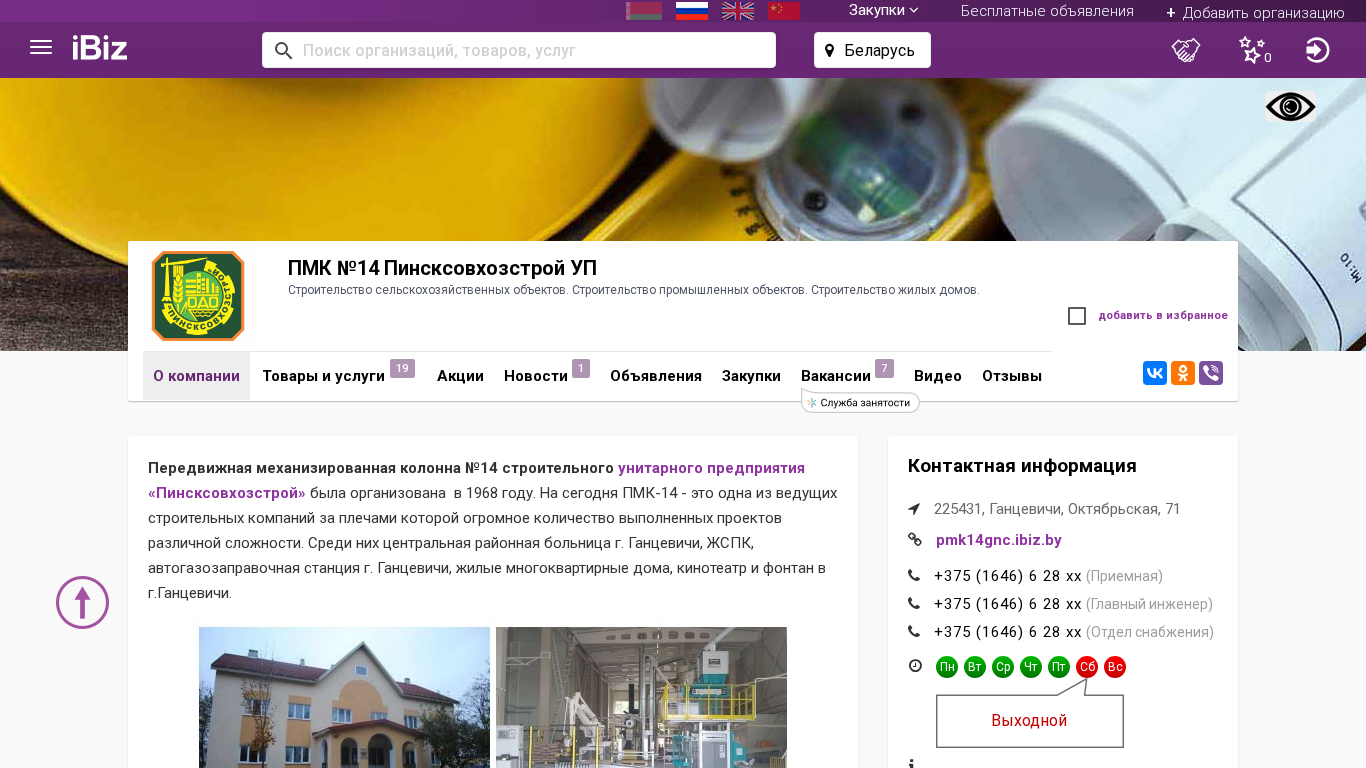Toggle accessibility eye icon

[x=1290, y=107]
